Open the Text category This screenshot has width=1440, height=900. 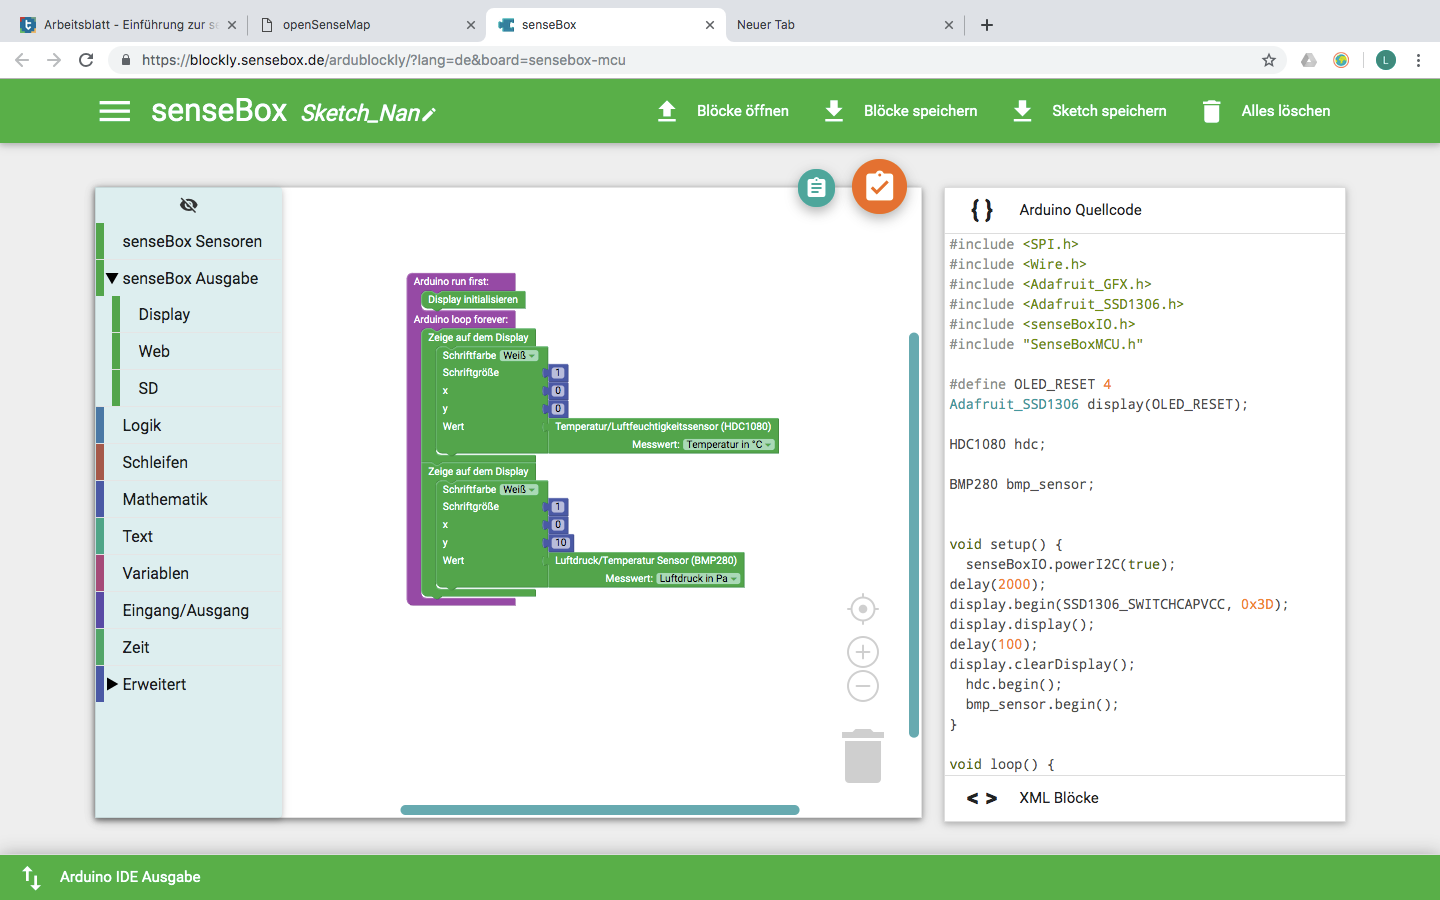[190, 536]
